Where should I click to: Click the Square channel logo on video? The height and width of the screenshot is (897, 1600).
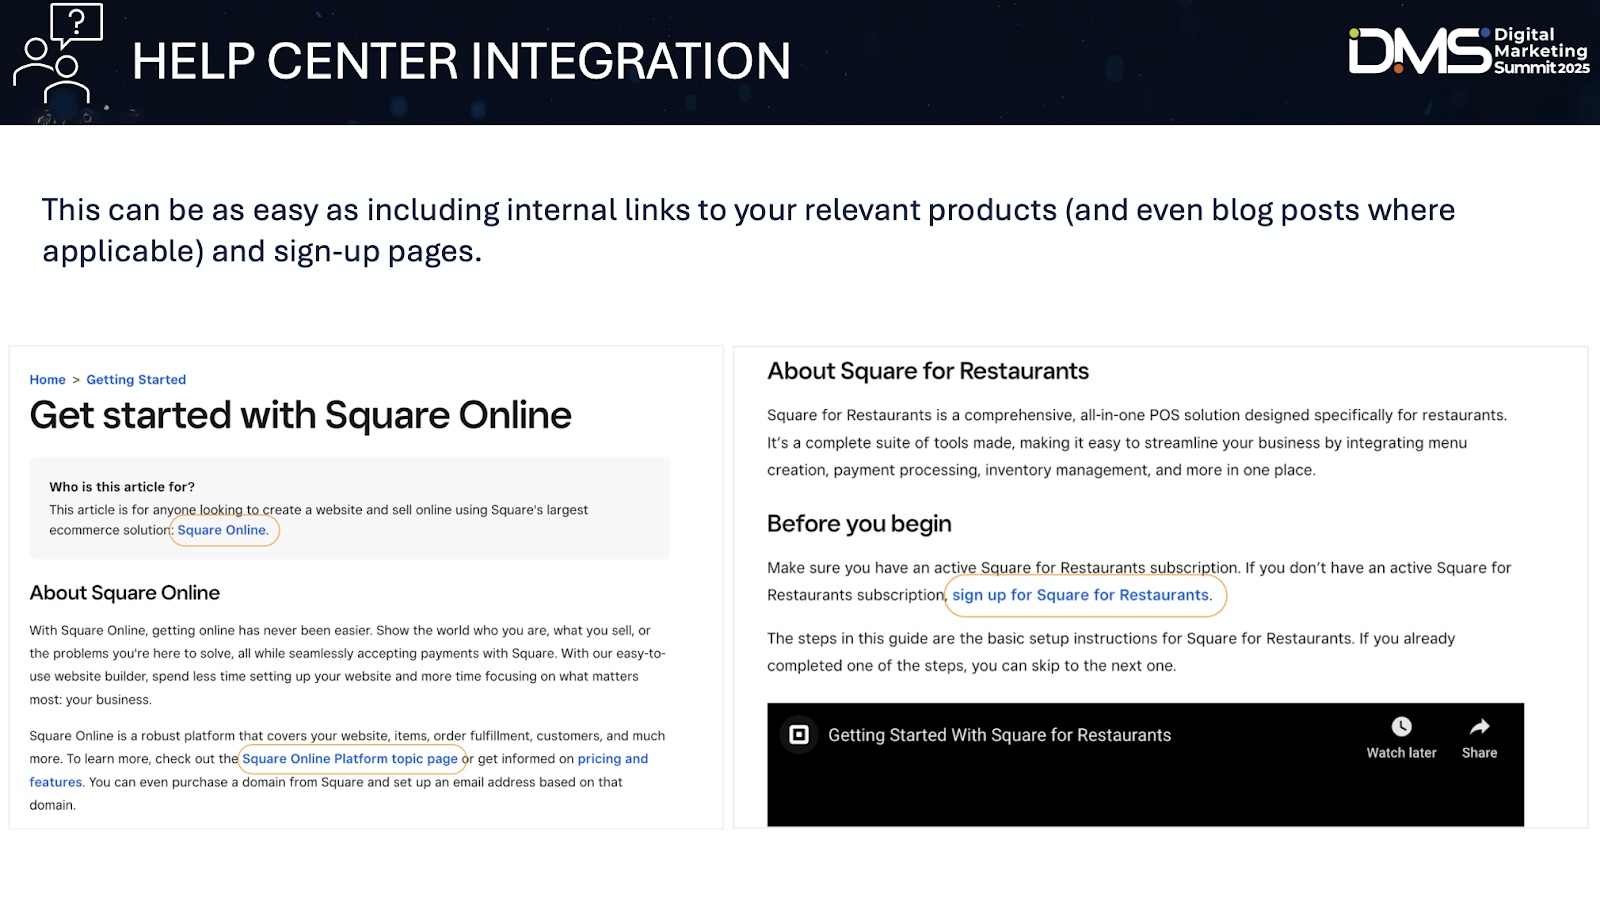(x=799, y=735)
